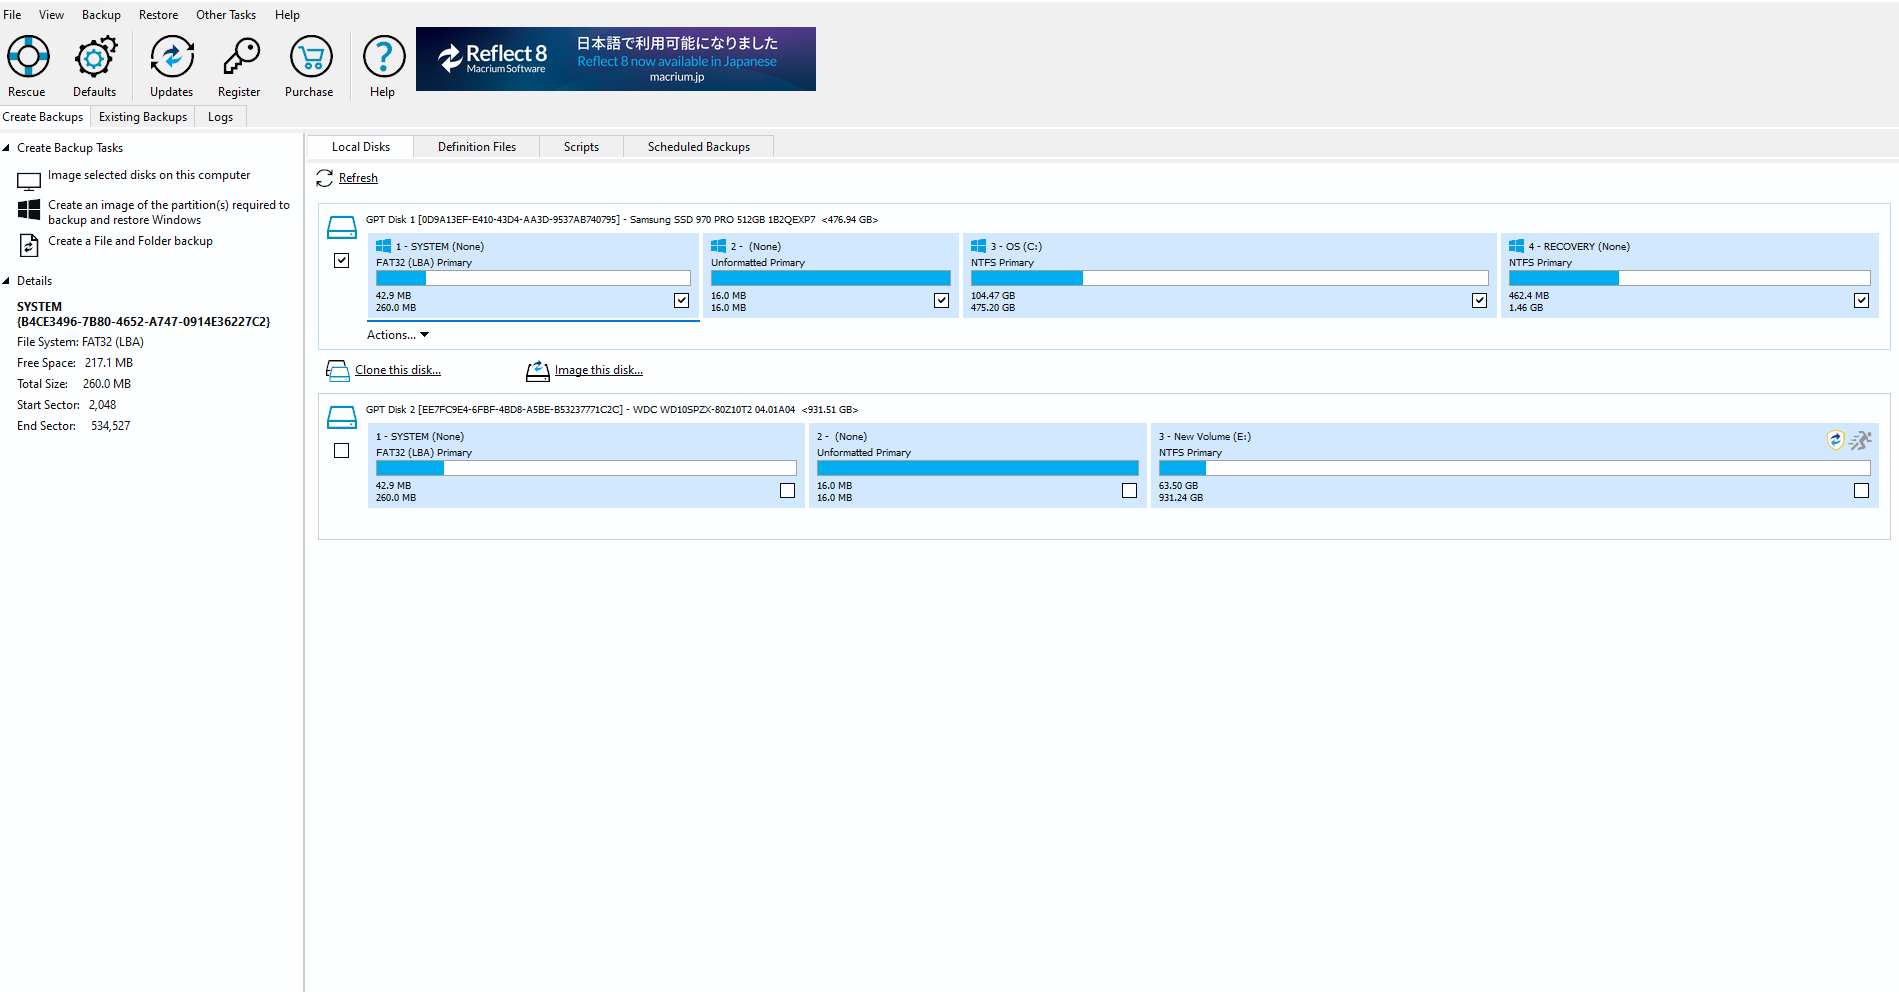
Task: Click the Help question mark icon
Action: click(x=383, y=57)
